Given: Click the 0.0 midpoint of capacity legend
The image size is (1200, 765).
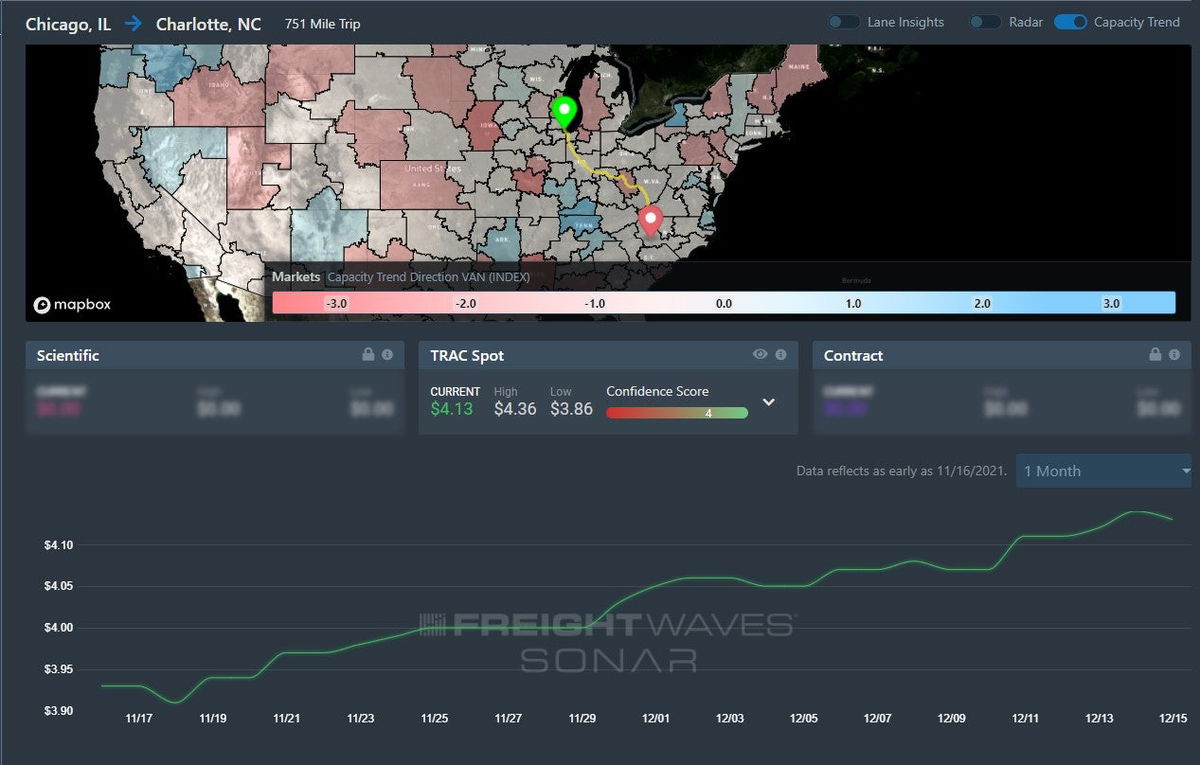Looking at the screenshot, I should point(724,303).
